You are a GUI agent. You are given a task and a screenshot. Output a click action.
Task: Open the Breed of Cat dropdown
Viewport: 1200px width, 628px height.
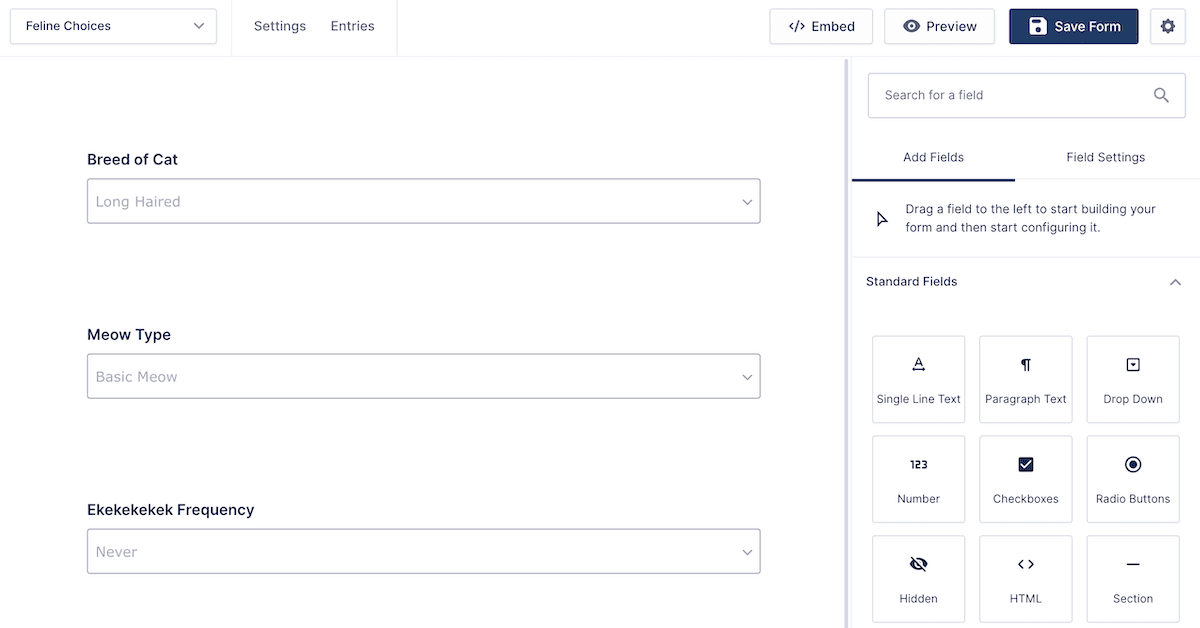[x=424, y=201]
